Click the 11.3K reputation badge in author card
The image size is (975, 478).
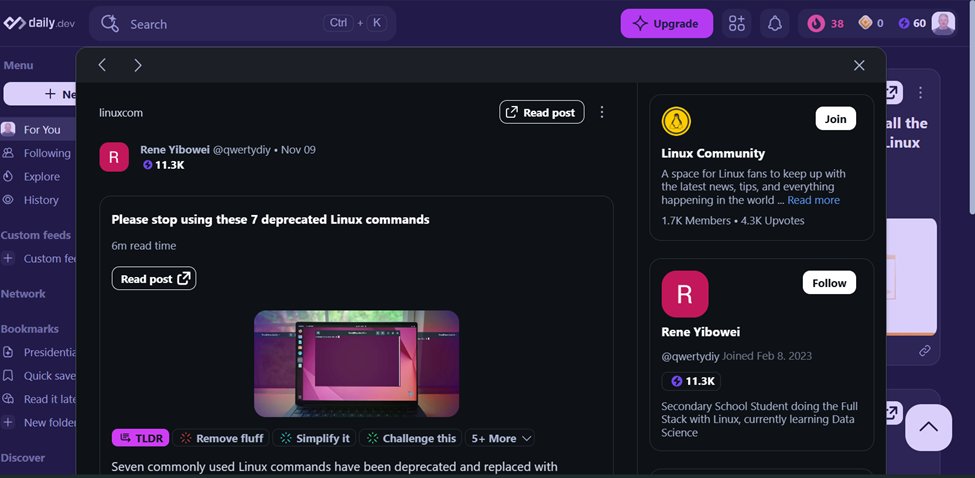click(691, 381)
